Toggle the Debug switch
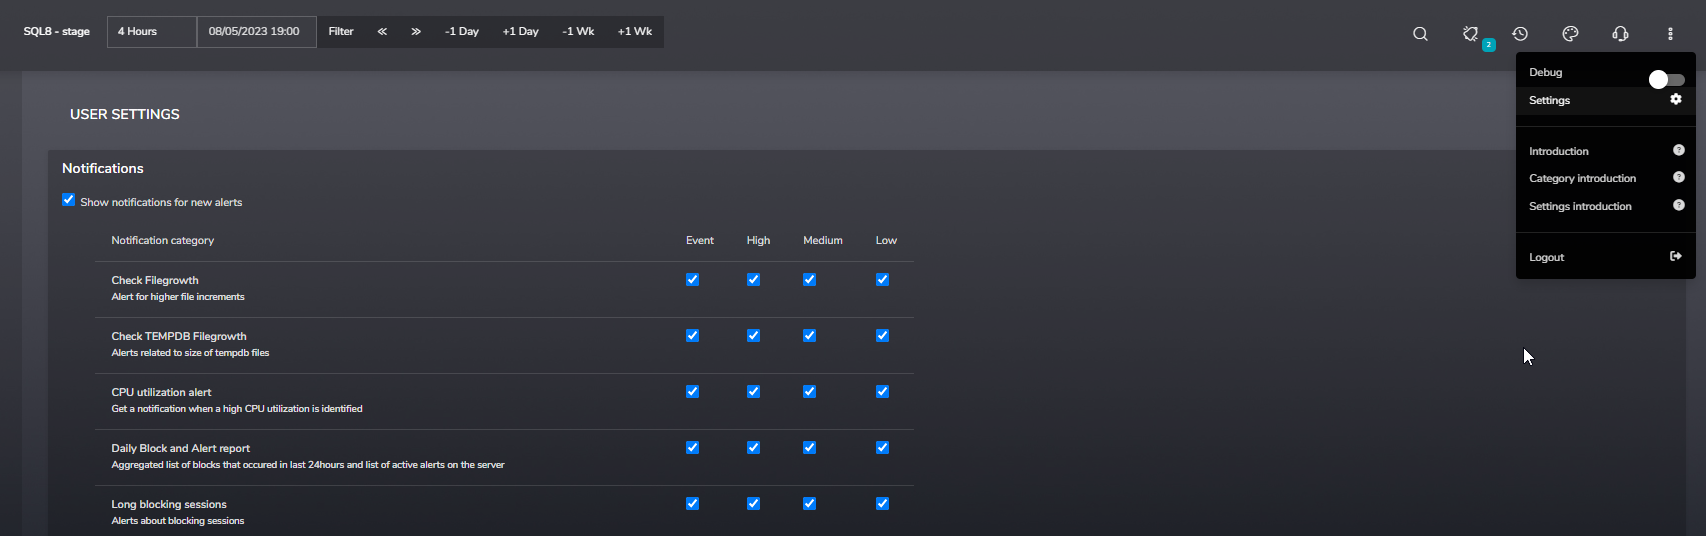 pos(1666,79)
